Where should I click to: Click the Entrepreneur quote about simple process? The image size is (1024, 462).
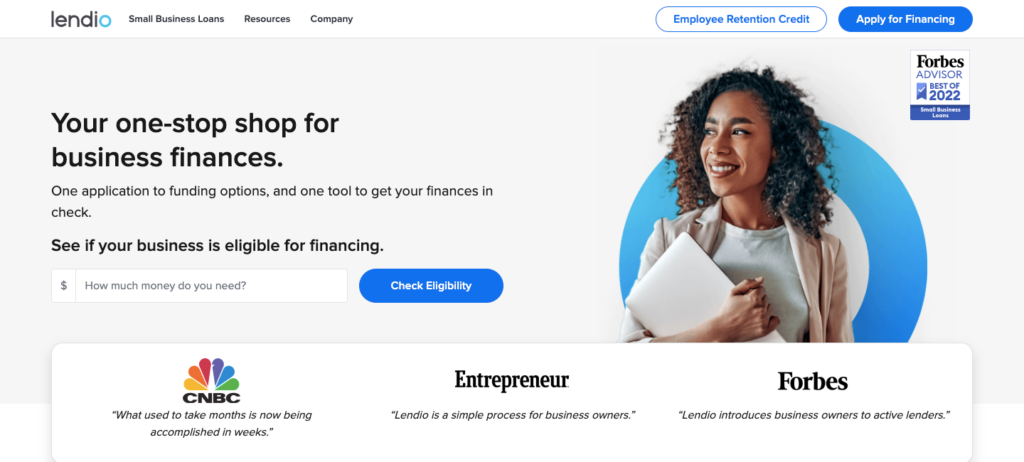tap(513, 415)
